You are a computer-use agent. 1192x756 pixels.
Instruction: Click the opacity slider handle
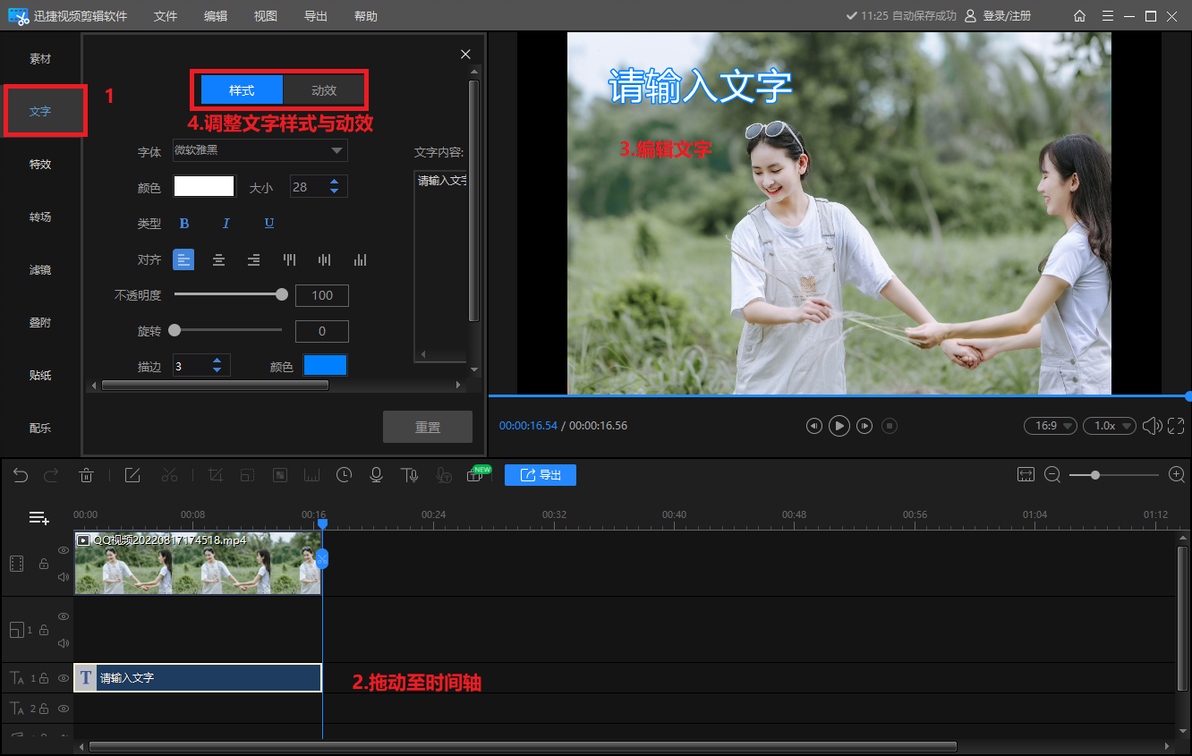(282, 294)
